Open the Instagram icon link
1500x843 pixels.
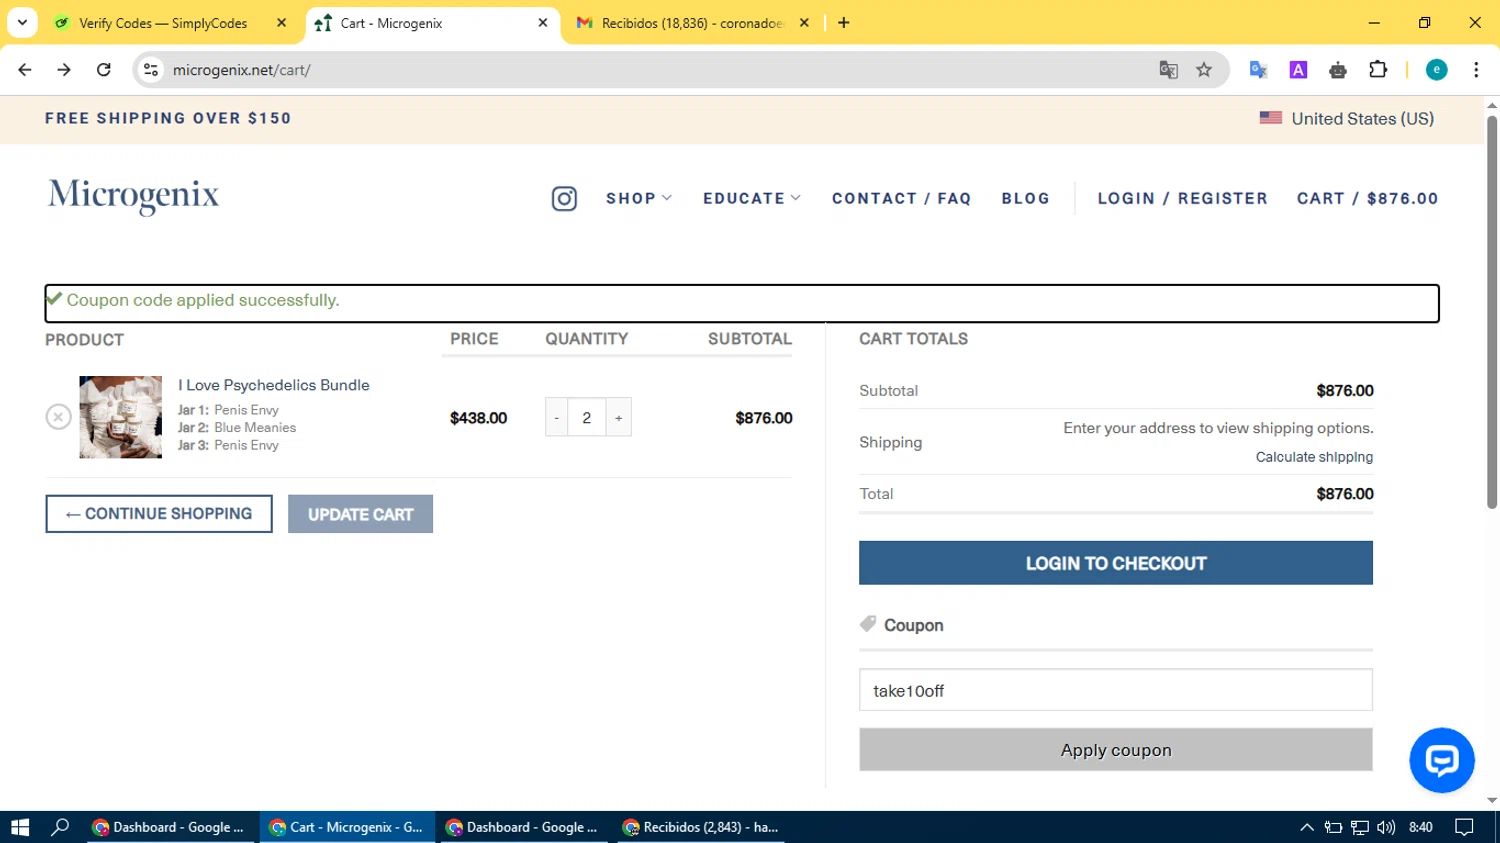pyautogui.click(x=564, y=199)
